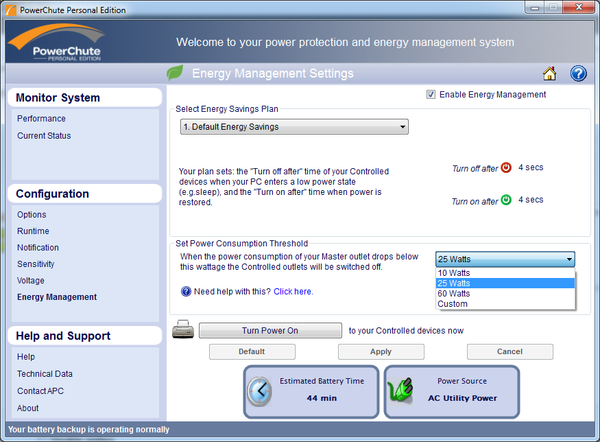600x442 pixels.
Task: Click the PowerChute logo in the header
Action: click(x=57, y=42)
